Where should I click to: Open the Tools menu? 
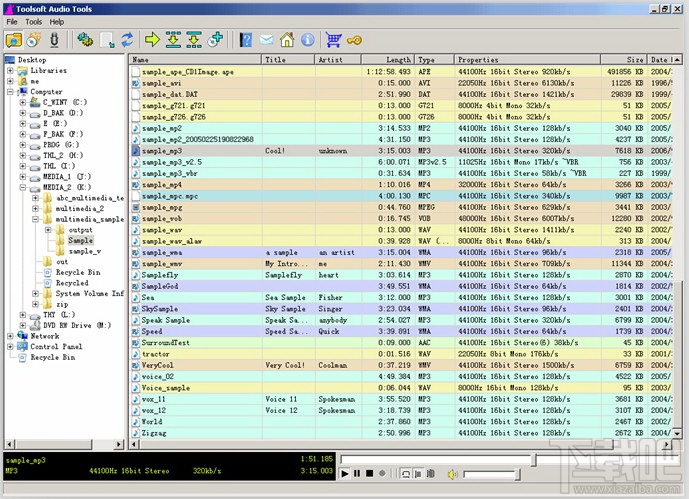point(34,21)
